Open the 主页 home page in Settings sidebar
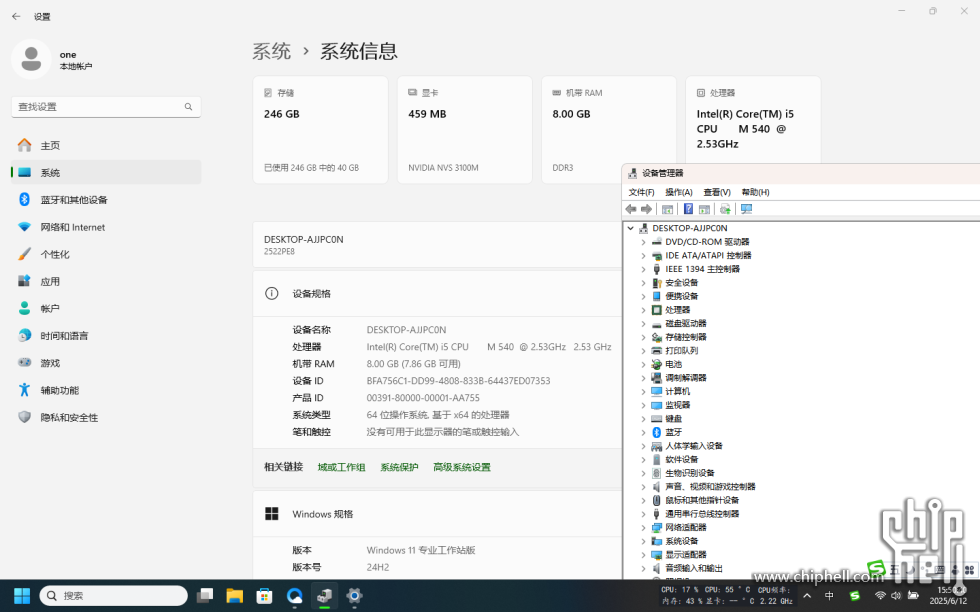 (106, 146)
